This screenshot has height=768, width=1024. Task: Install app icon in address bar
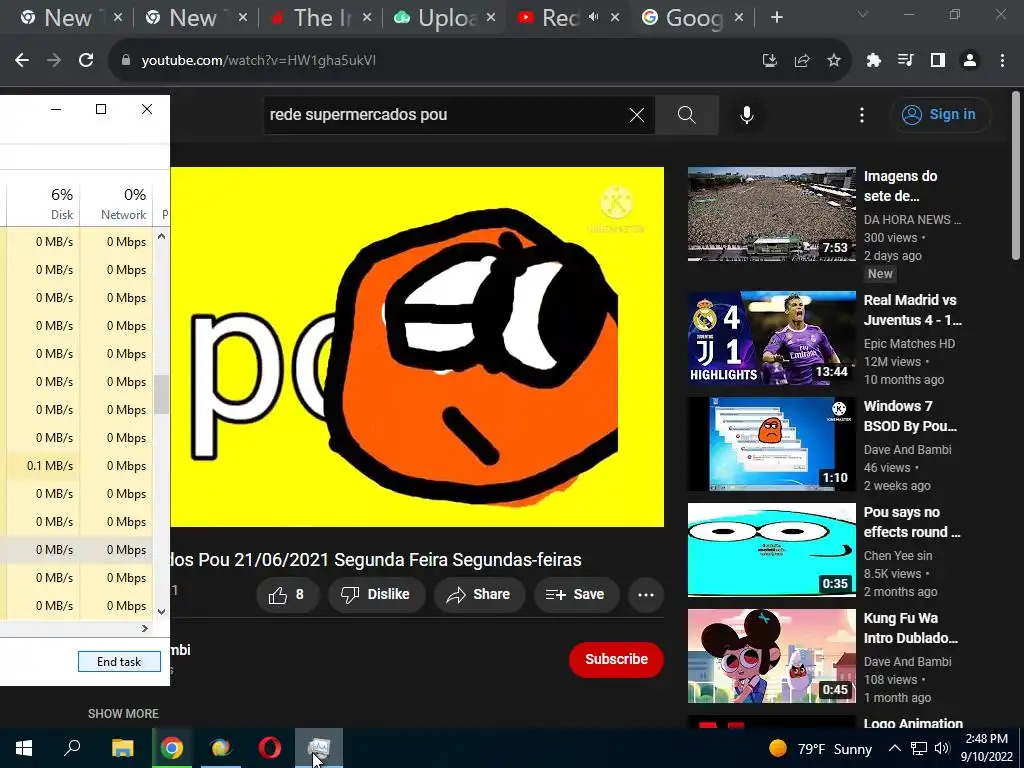pyautogui.click(x=770, y=61)
